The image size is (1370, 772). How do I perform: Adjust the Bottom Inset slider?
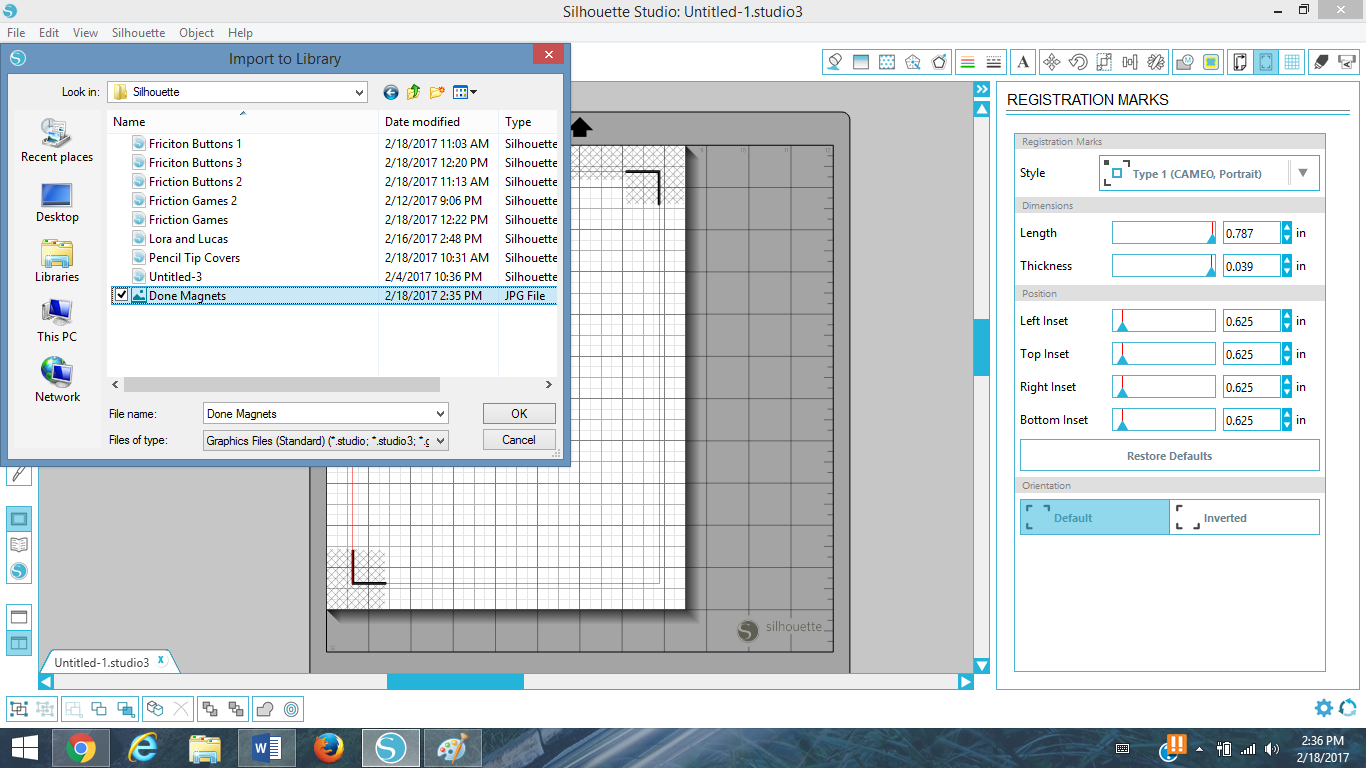pos(1164,420)
